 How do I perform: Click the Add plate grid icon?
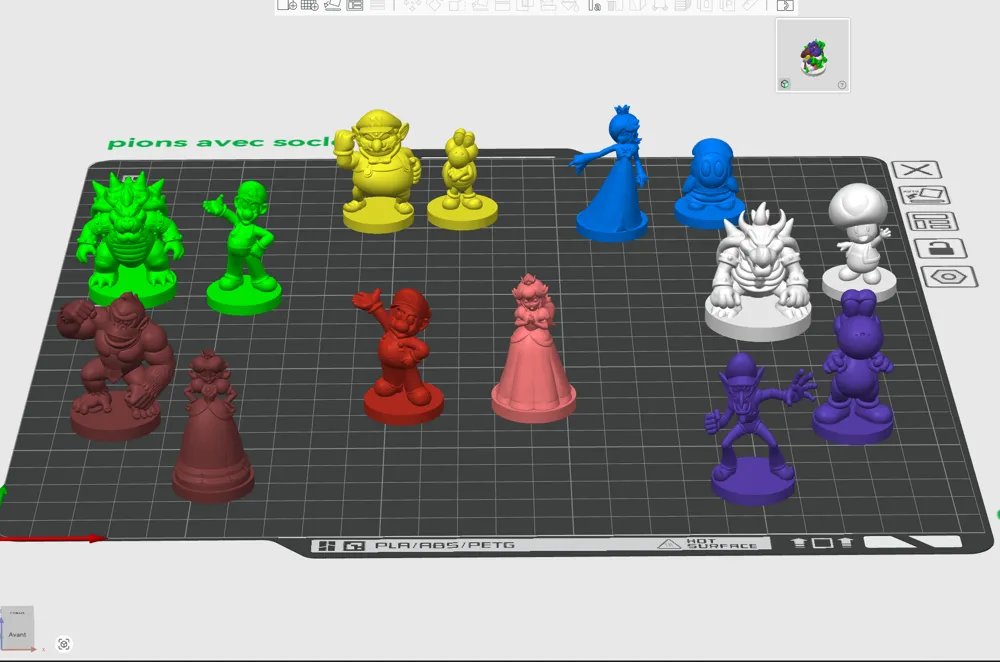(309, 5)
